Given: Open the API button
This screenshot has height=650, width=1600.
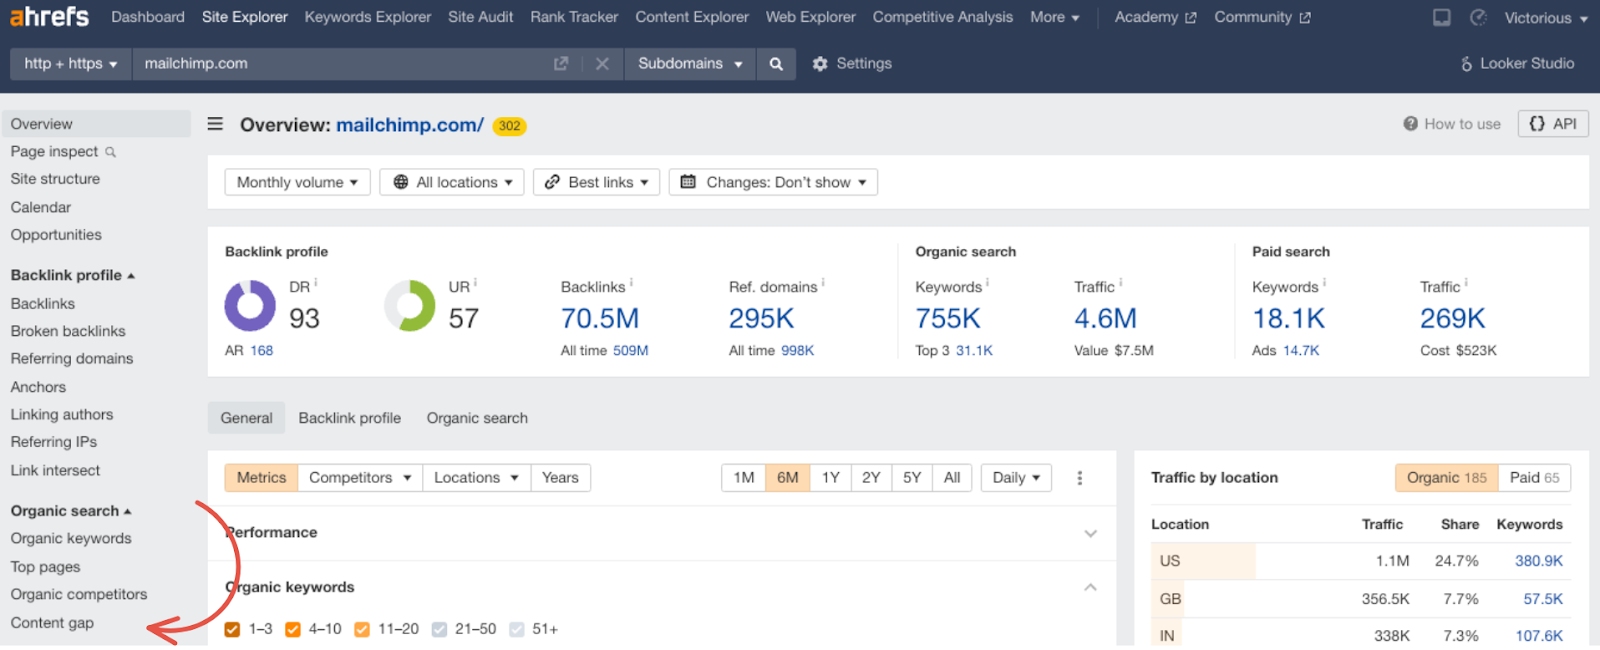Looking at the screenshot, I should point(1553,124).
